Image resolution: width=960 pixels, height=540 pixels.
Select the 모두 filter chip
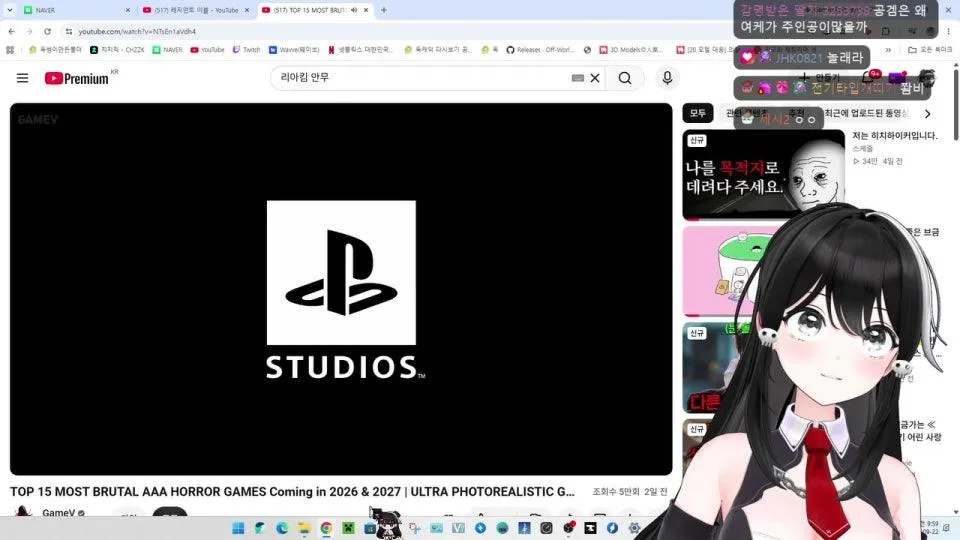(x=698, y=113)
